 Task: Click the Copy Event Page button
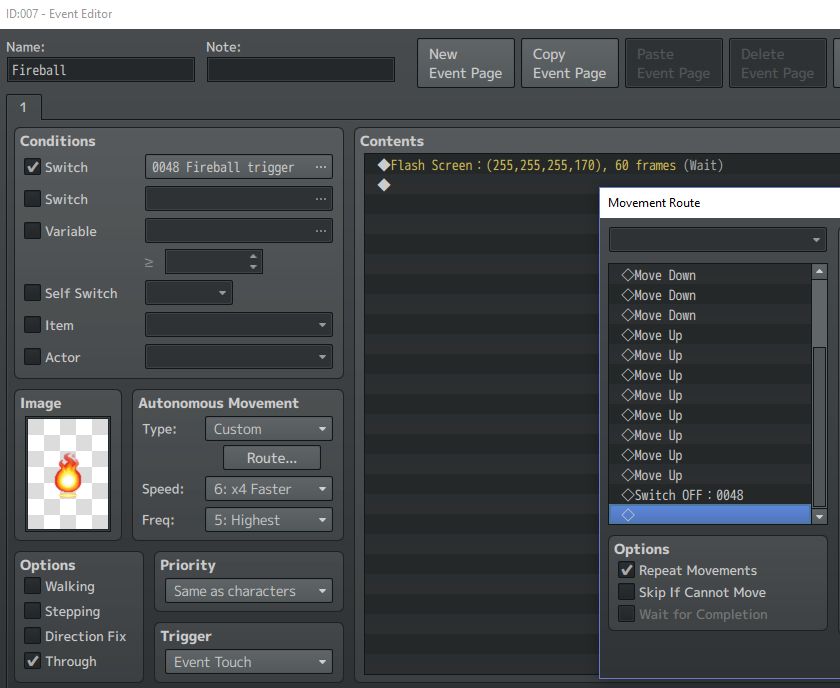point(569,63)
